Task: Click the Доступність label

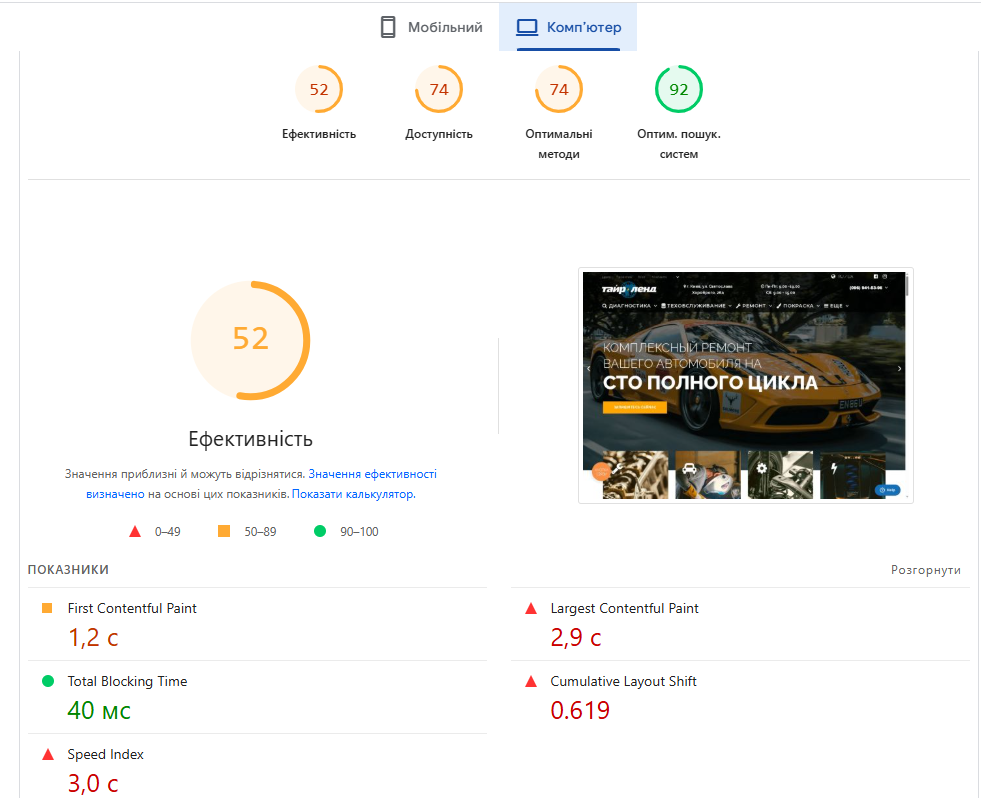Action: click(439, 134)
